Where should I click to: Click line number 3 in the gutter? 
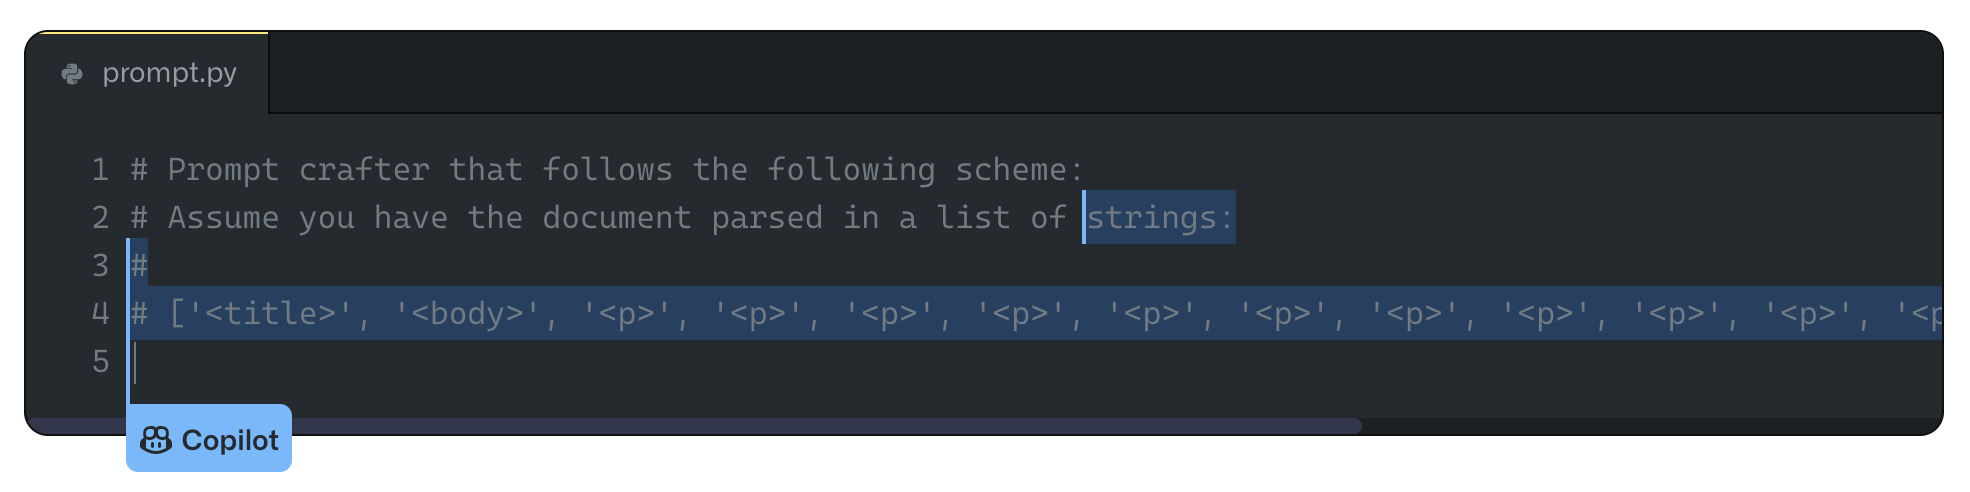tap(100, 266)
